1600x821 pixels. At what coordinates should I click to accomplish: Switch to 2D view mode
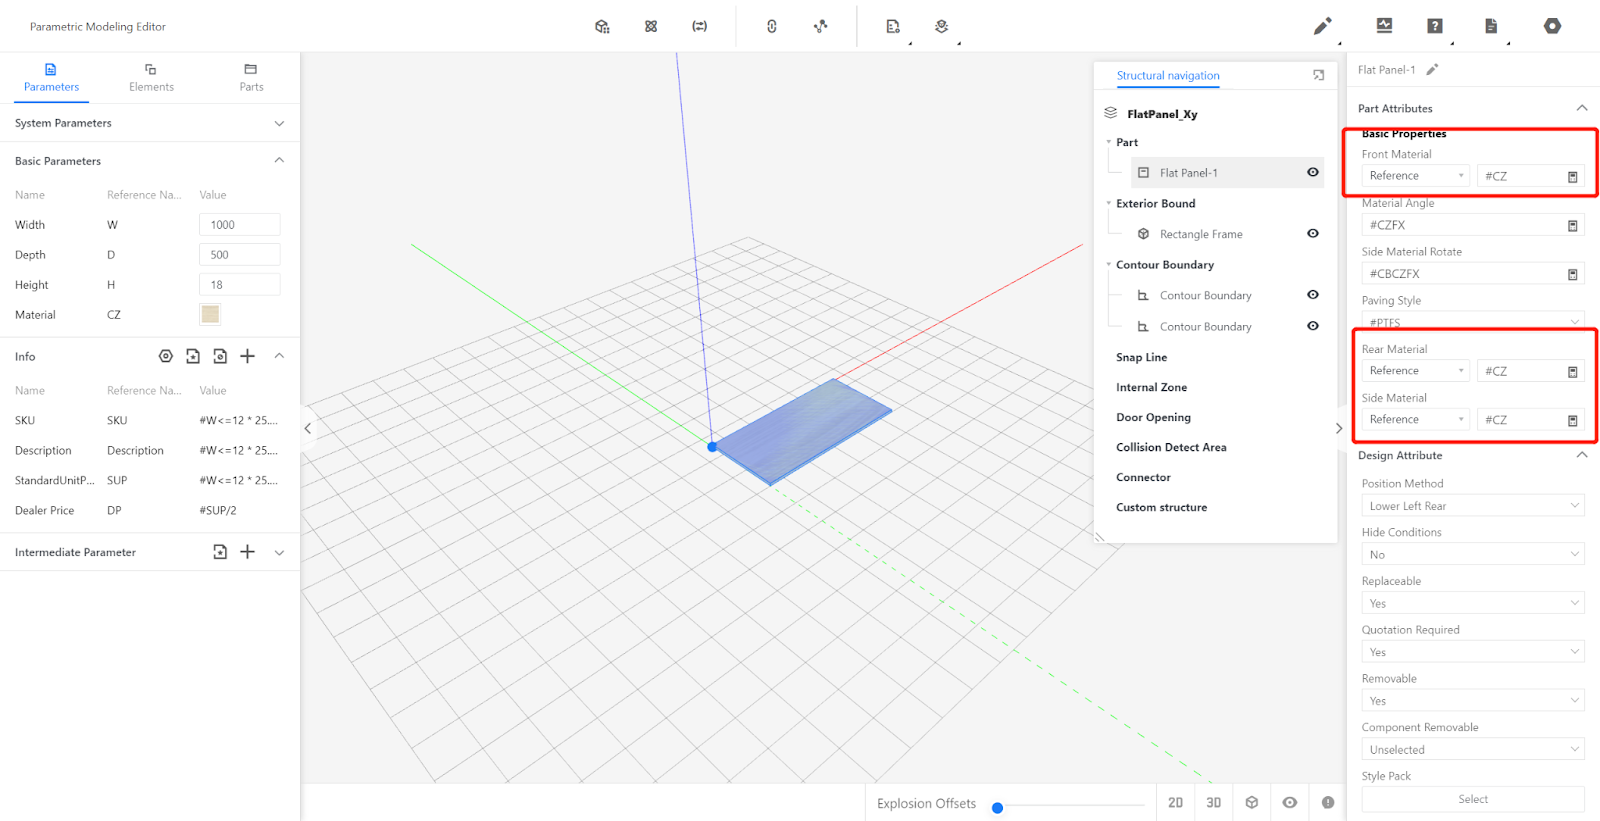coord(1175,803)
